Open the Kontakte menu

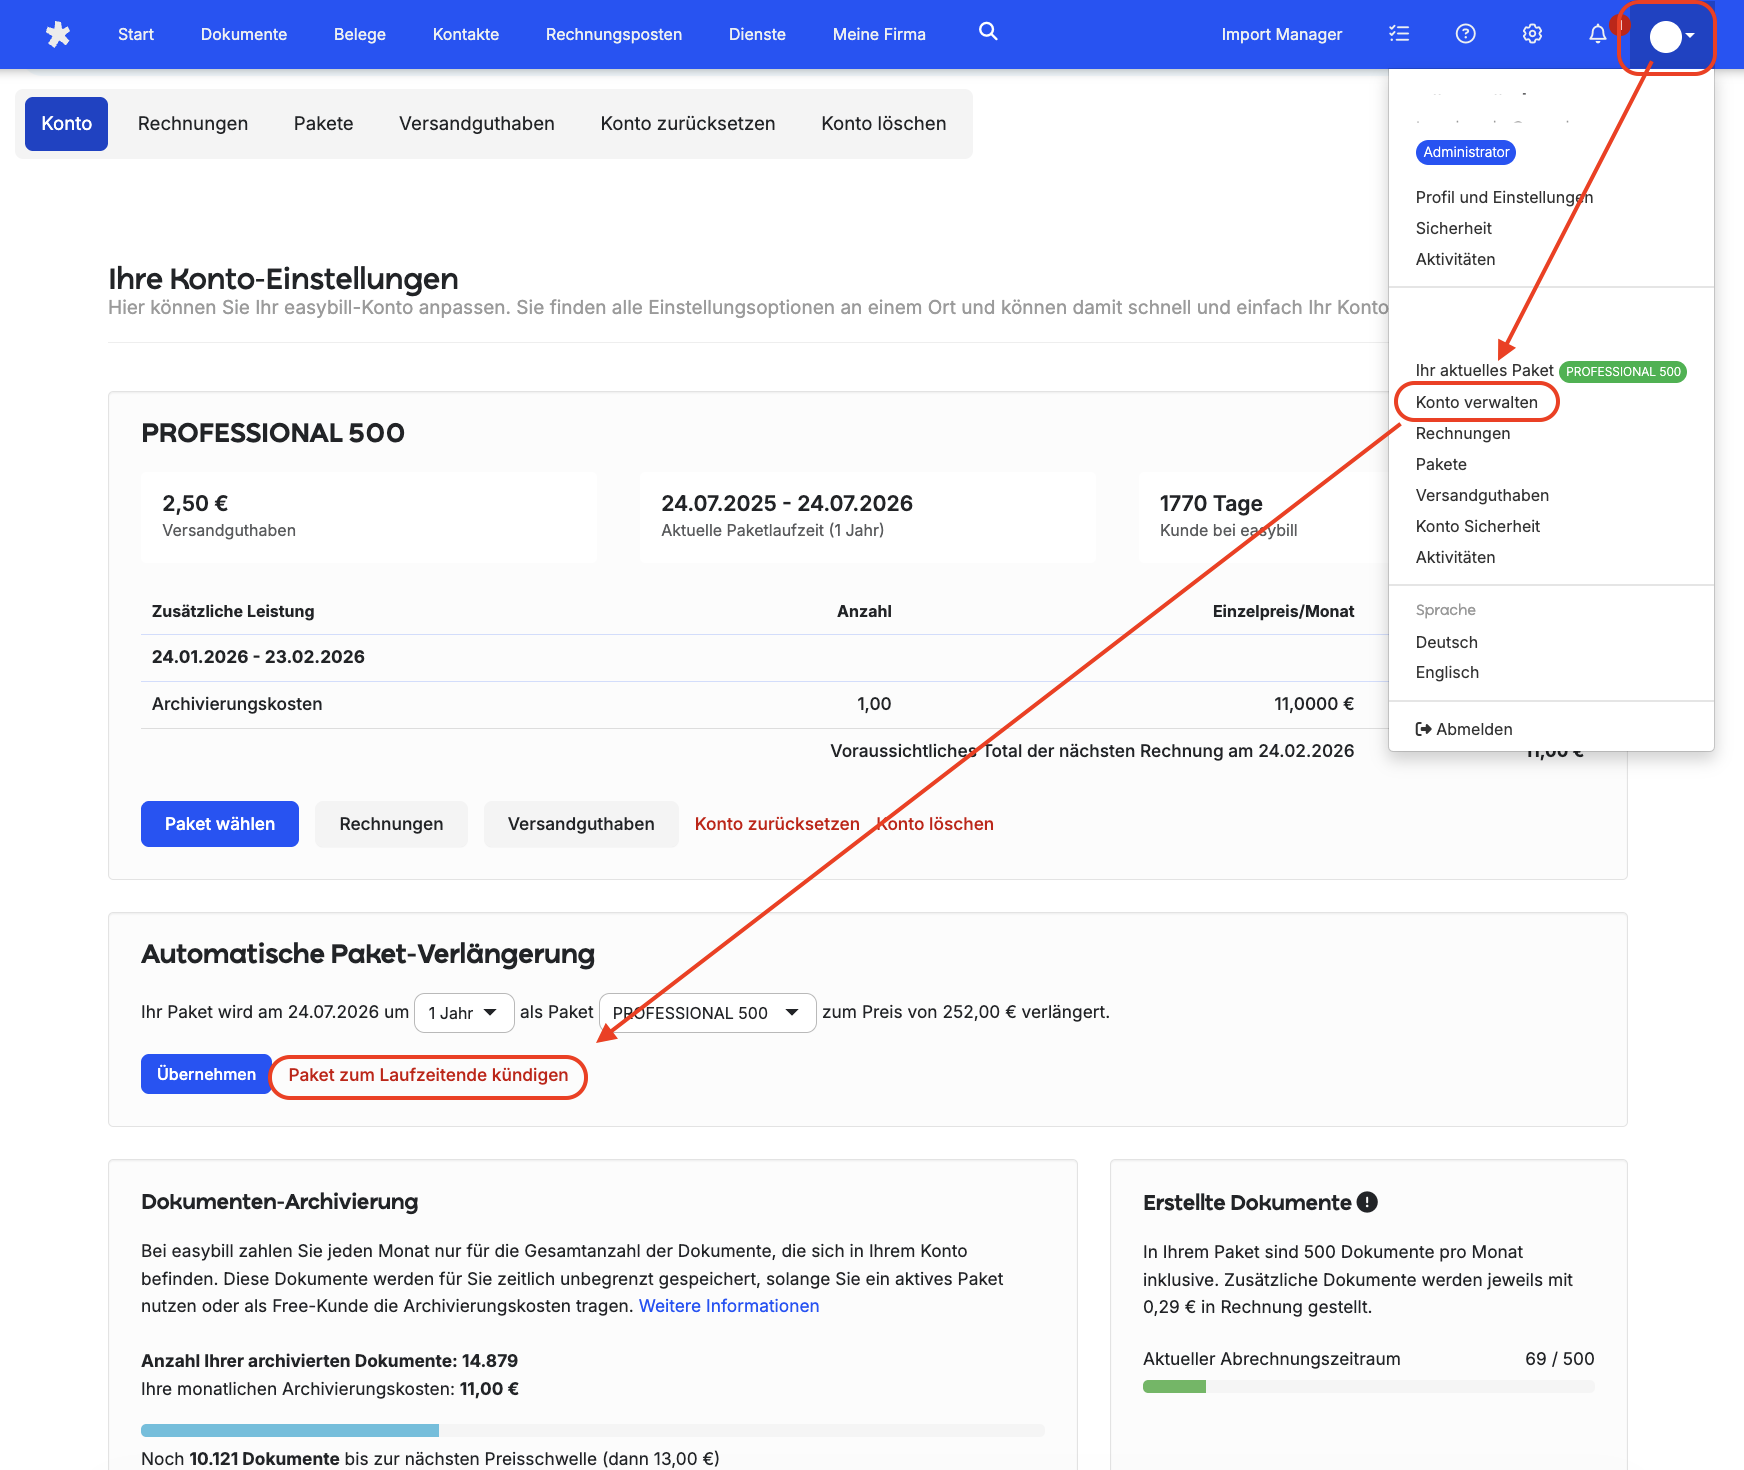click(x=466, y=34)
